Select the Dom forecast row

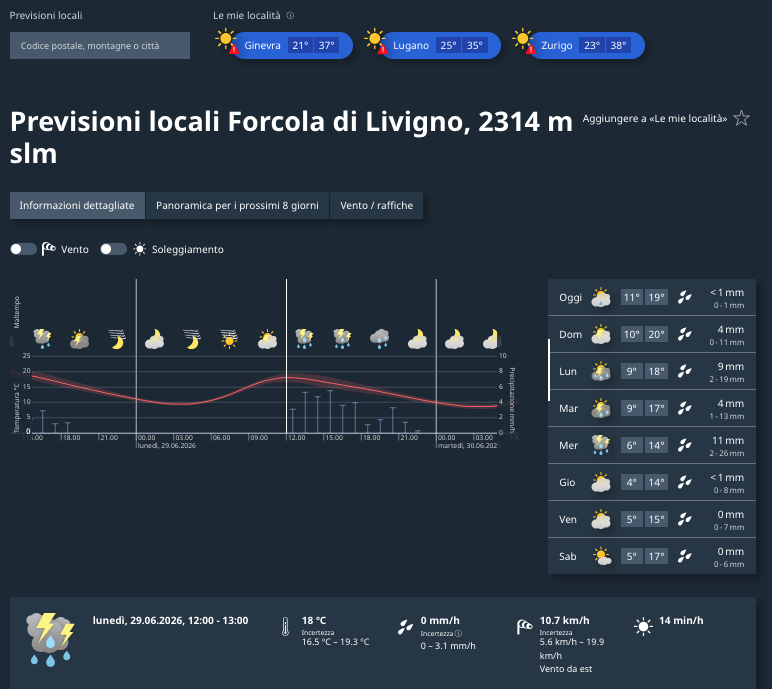pos(651,334)
